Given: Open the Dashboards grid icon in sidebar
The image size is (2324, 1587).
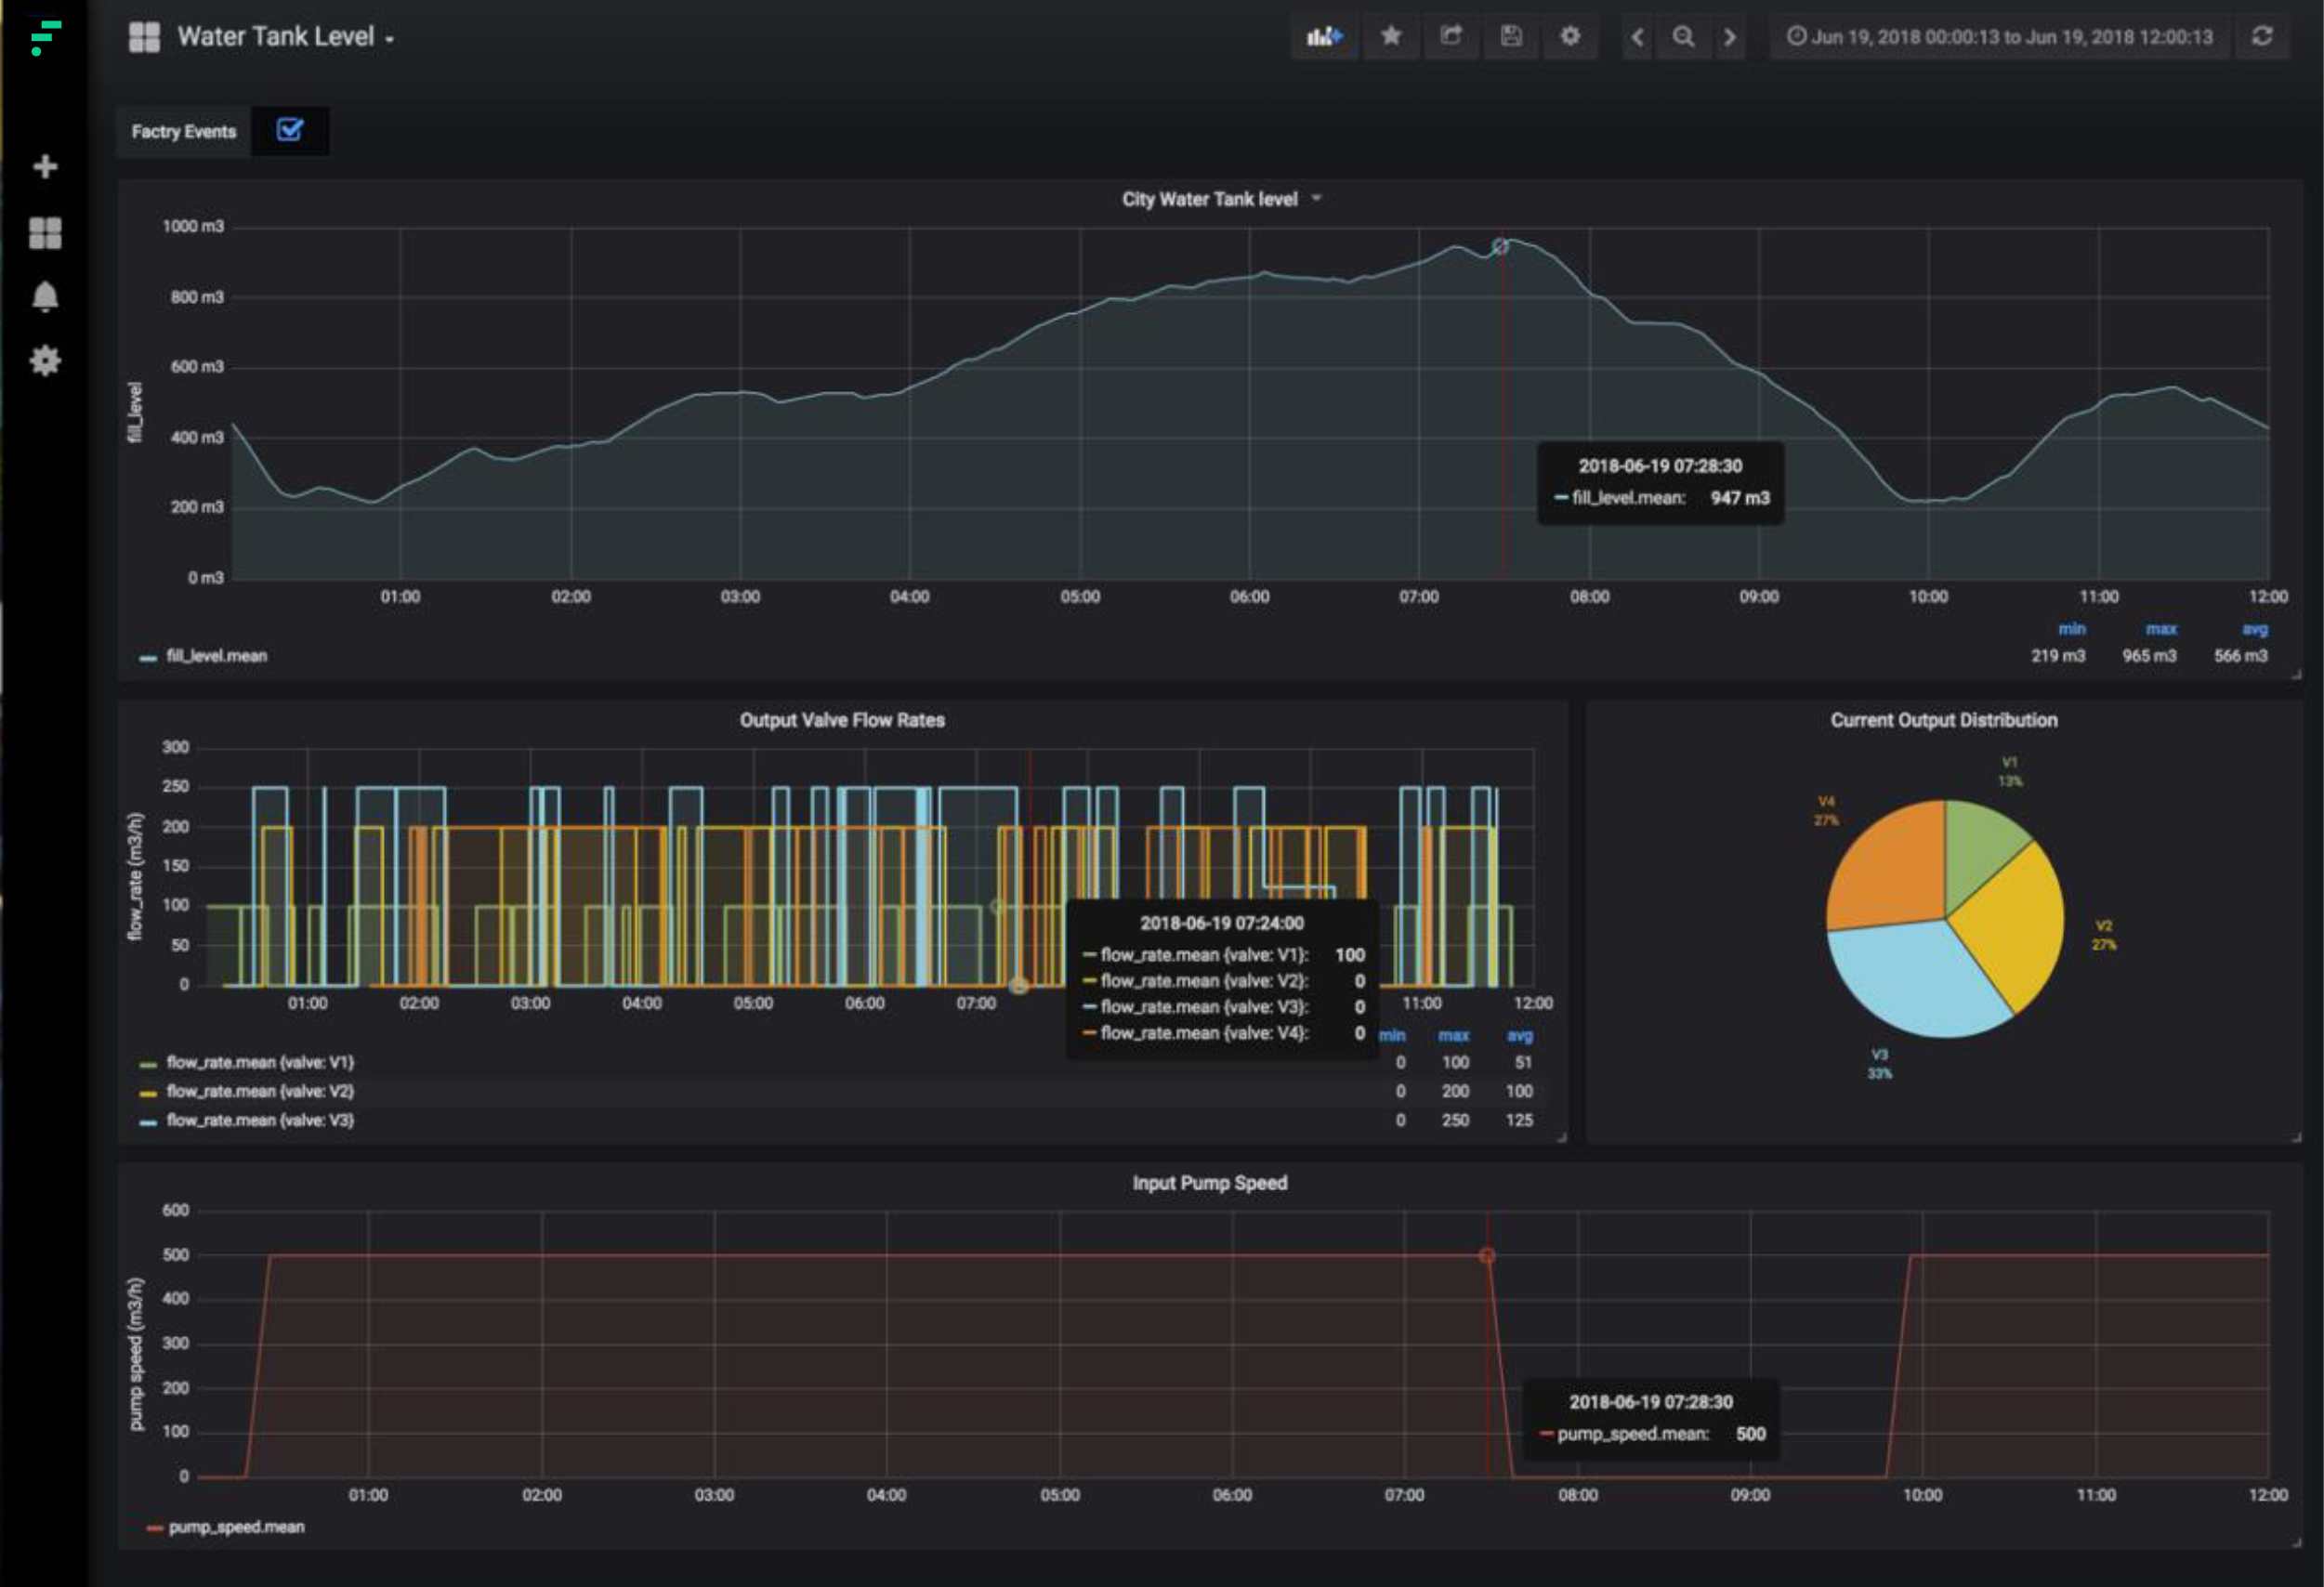Looking at the screenshot, I should coord(45,233).
